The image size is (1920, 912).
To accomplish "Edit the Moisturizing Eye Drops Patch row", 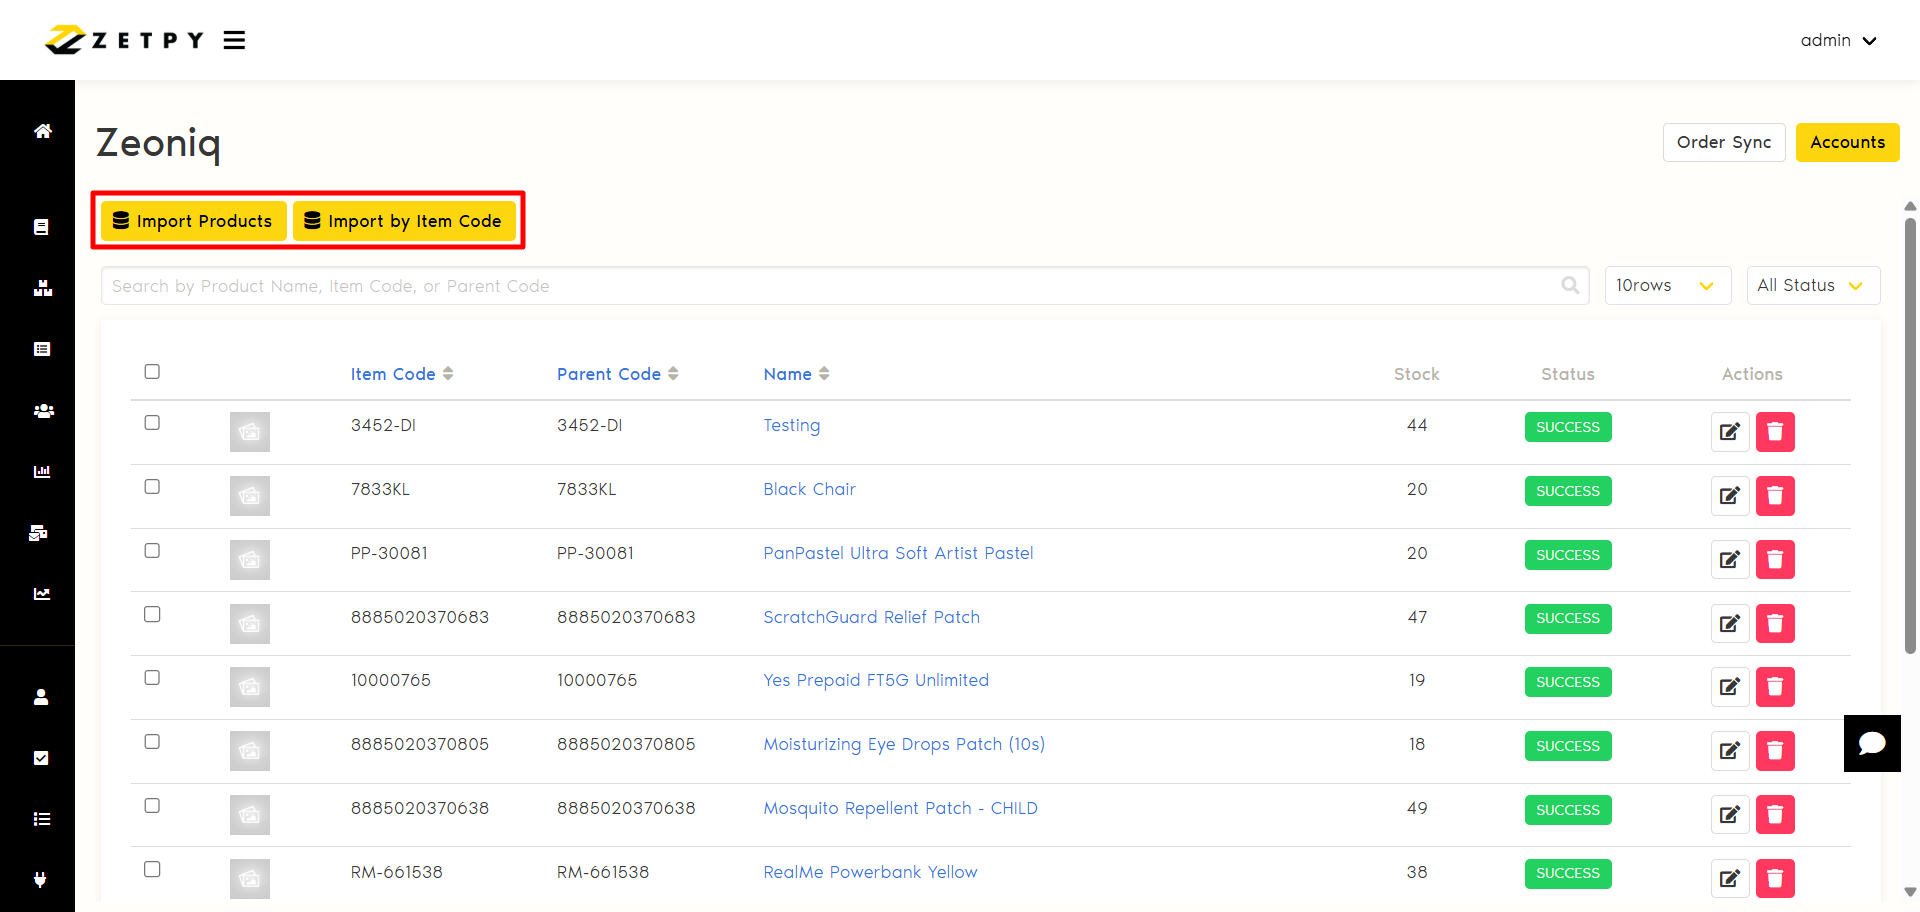I will coord(1729,751).
